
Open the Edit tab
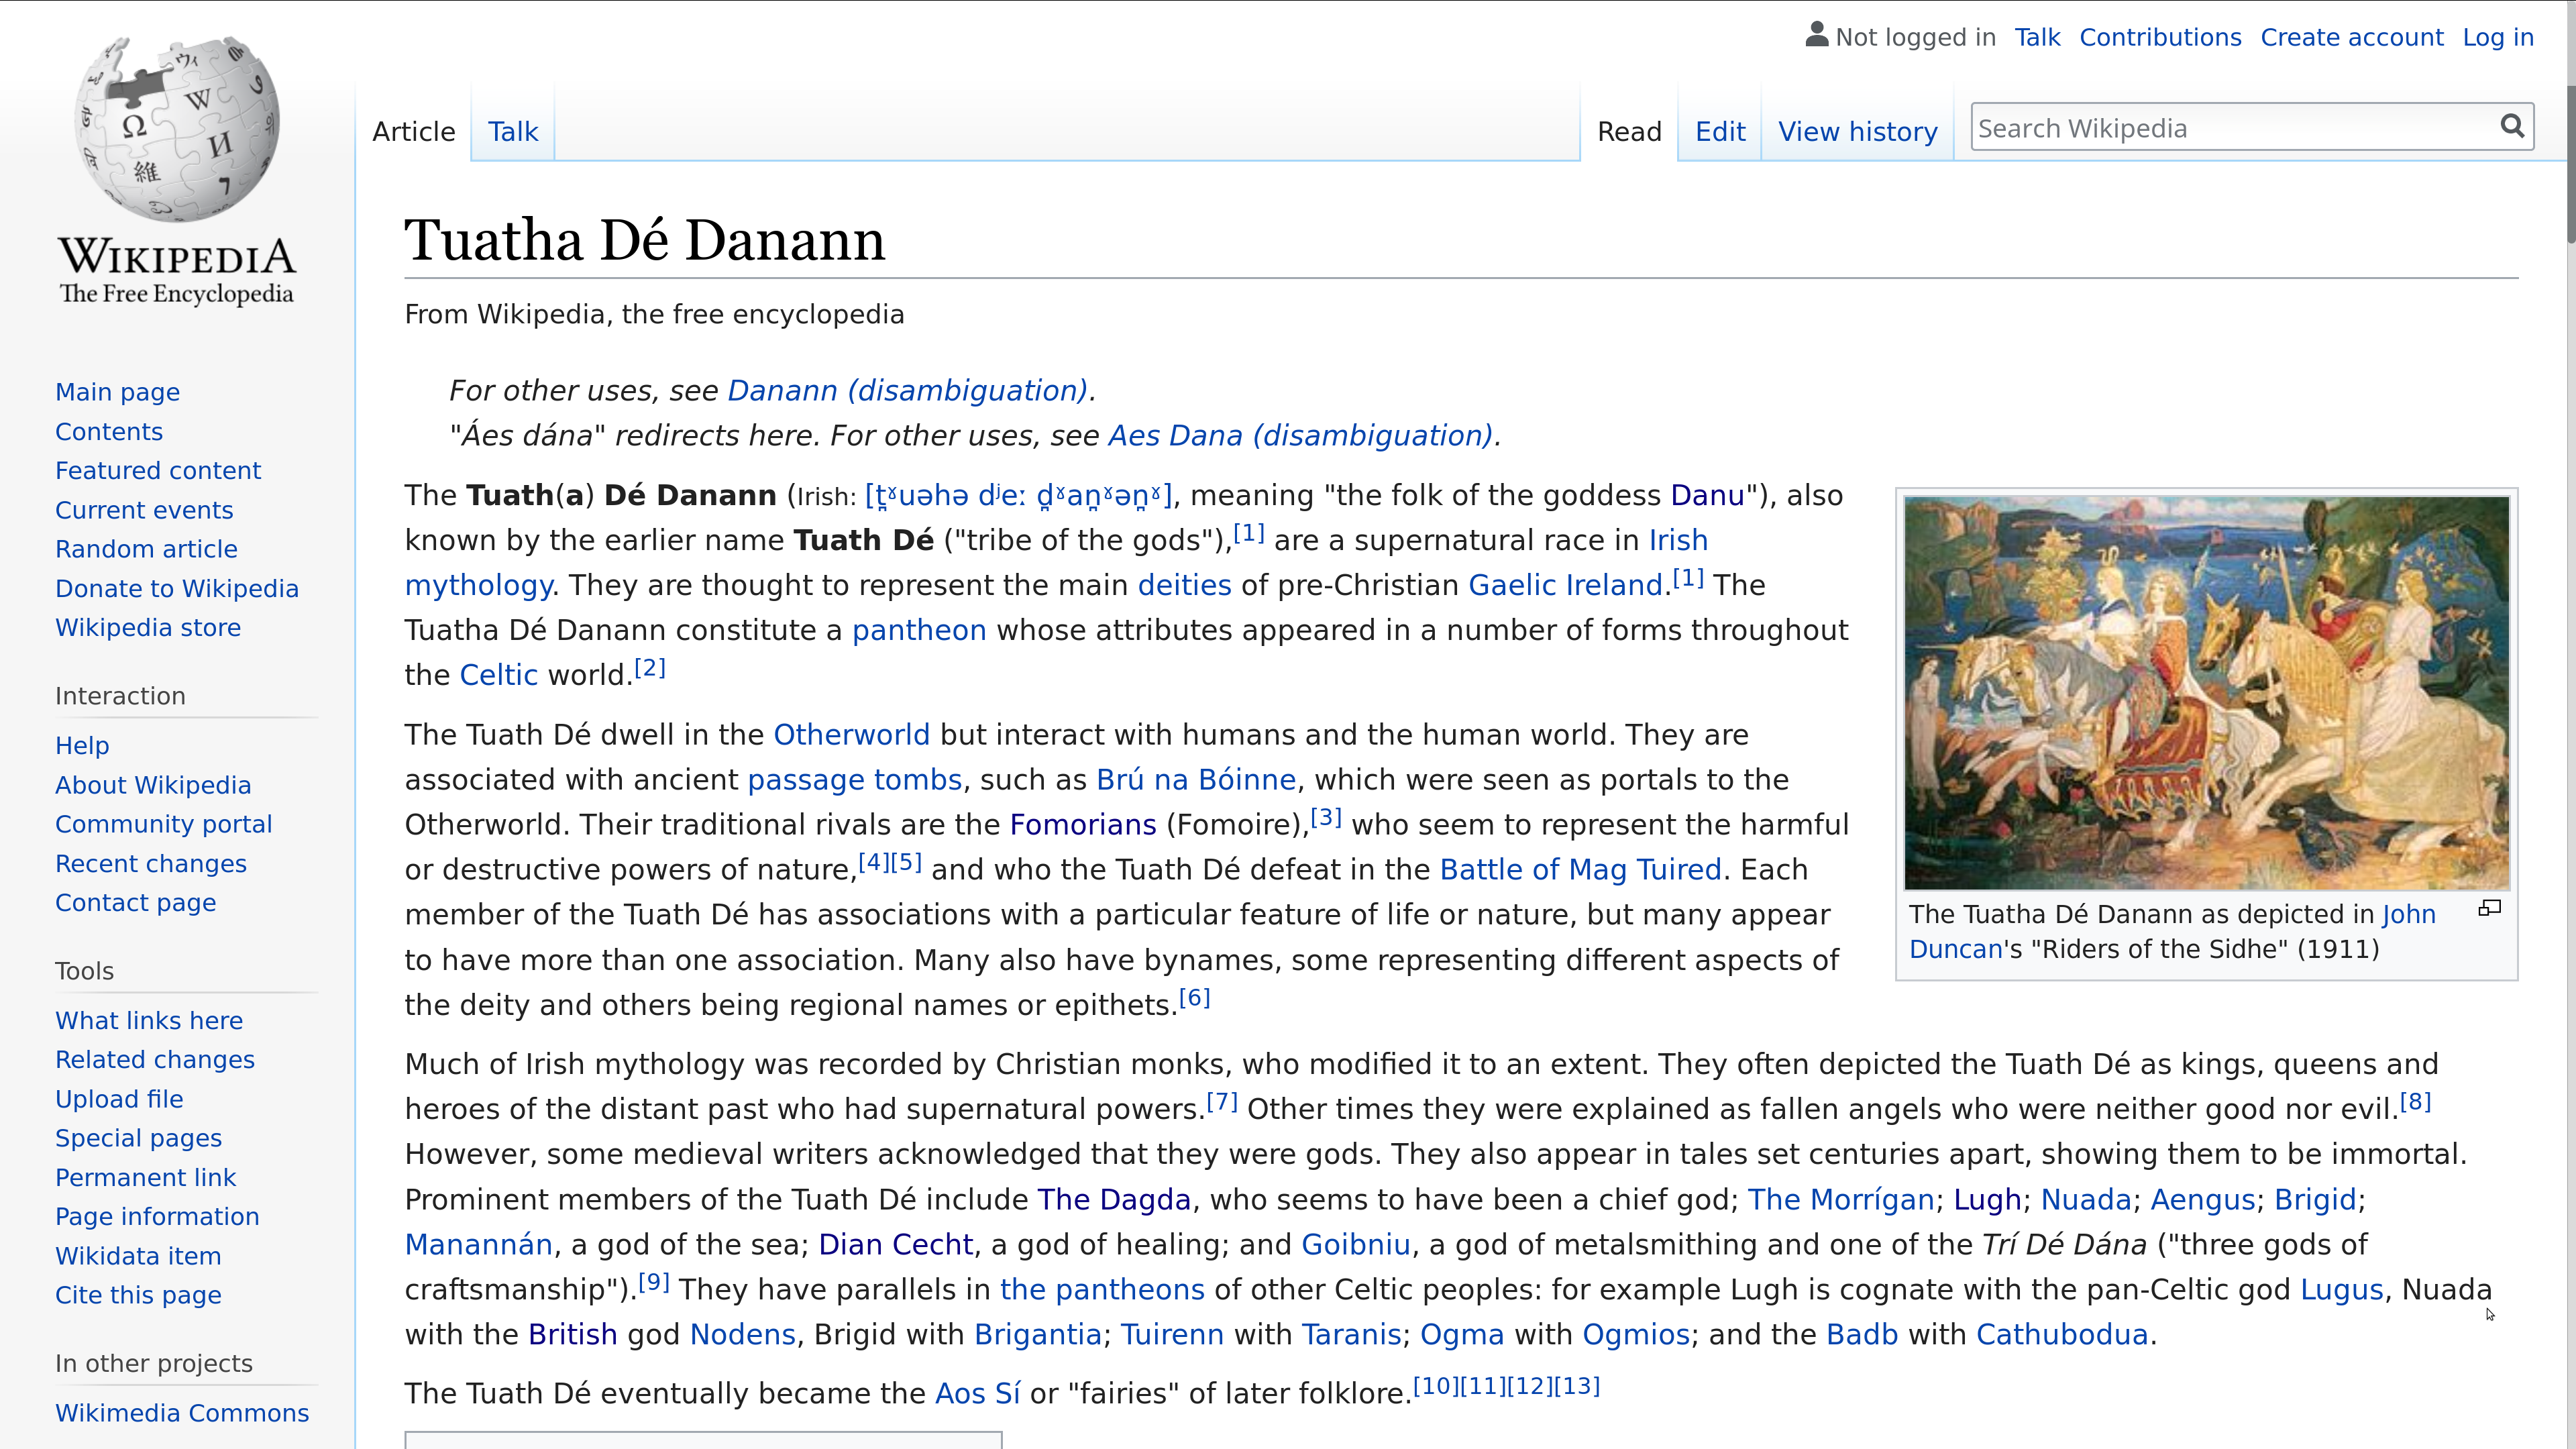coord(1720,132)
